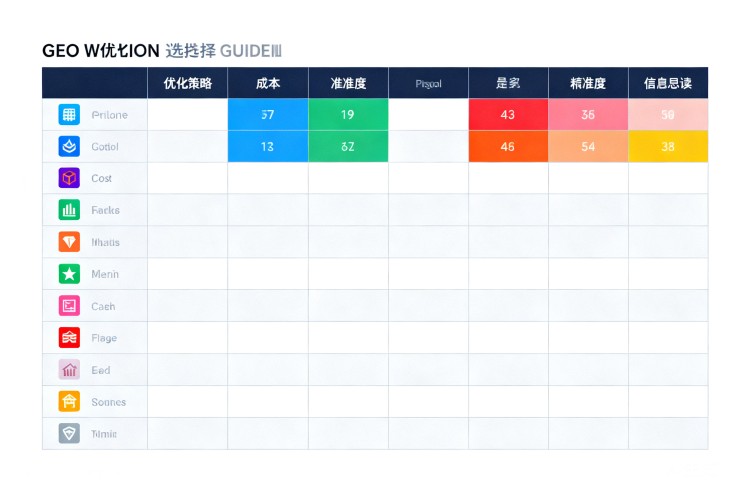Select the Flage row label

point(104,338)
